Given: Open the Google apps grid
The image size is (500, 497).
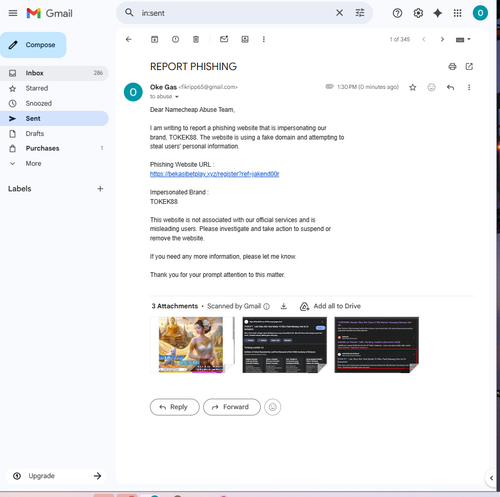Looking at the screenshot, I should (x=458, y=13).
